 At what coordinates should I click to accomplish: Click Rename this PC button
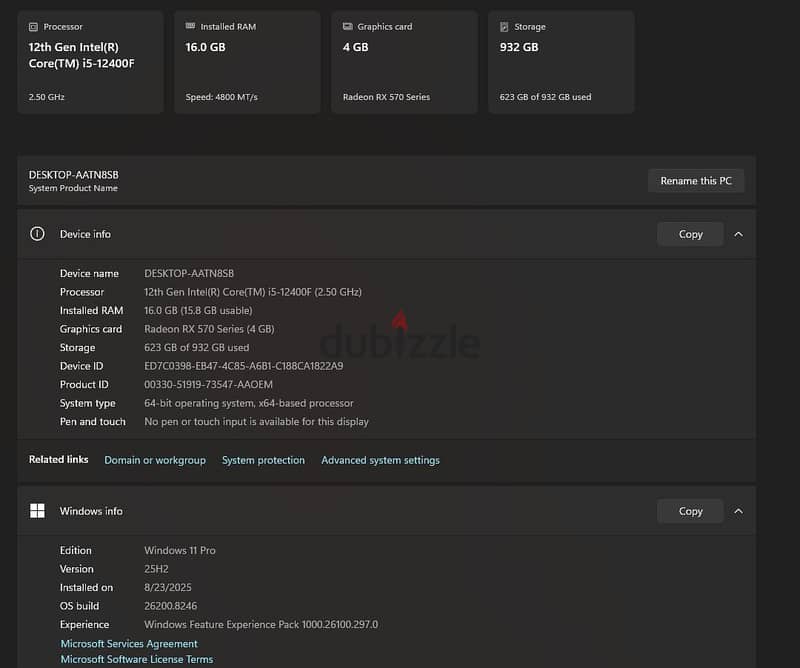[696, 181]
